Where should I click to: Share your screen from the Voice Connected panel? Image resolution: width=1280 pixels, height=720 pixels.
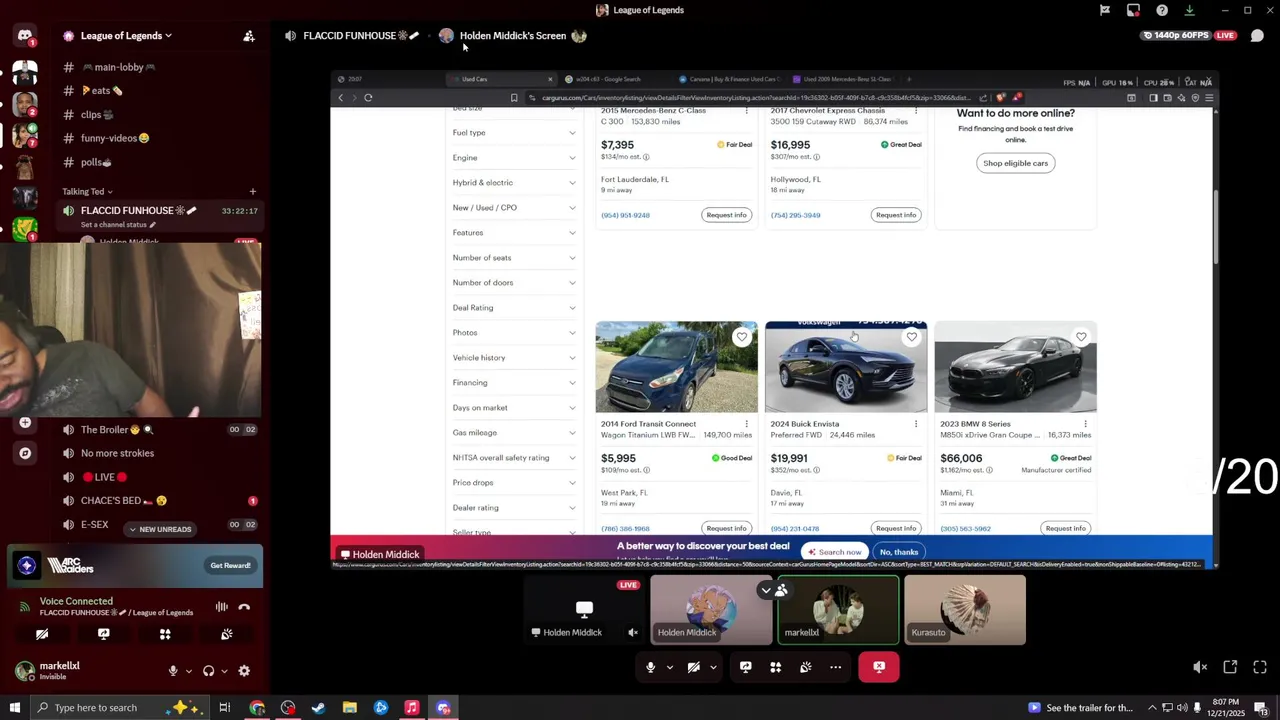click(x=103, y=634)
